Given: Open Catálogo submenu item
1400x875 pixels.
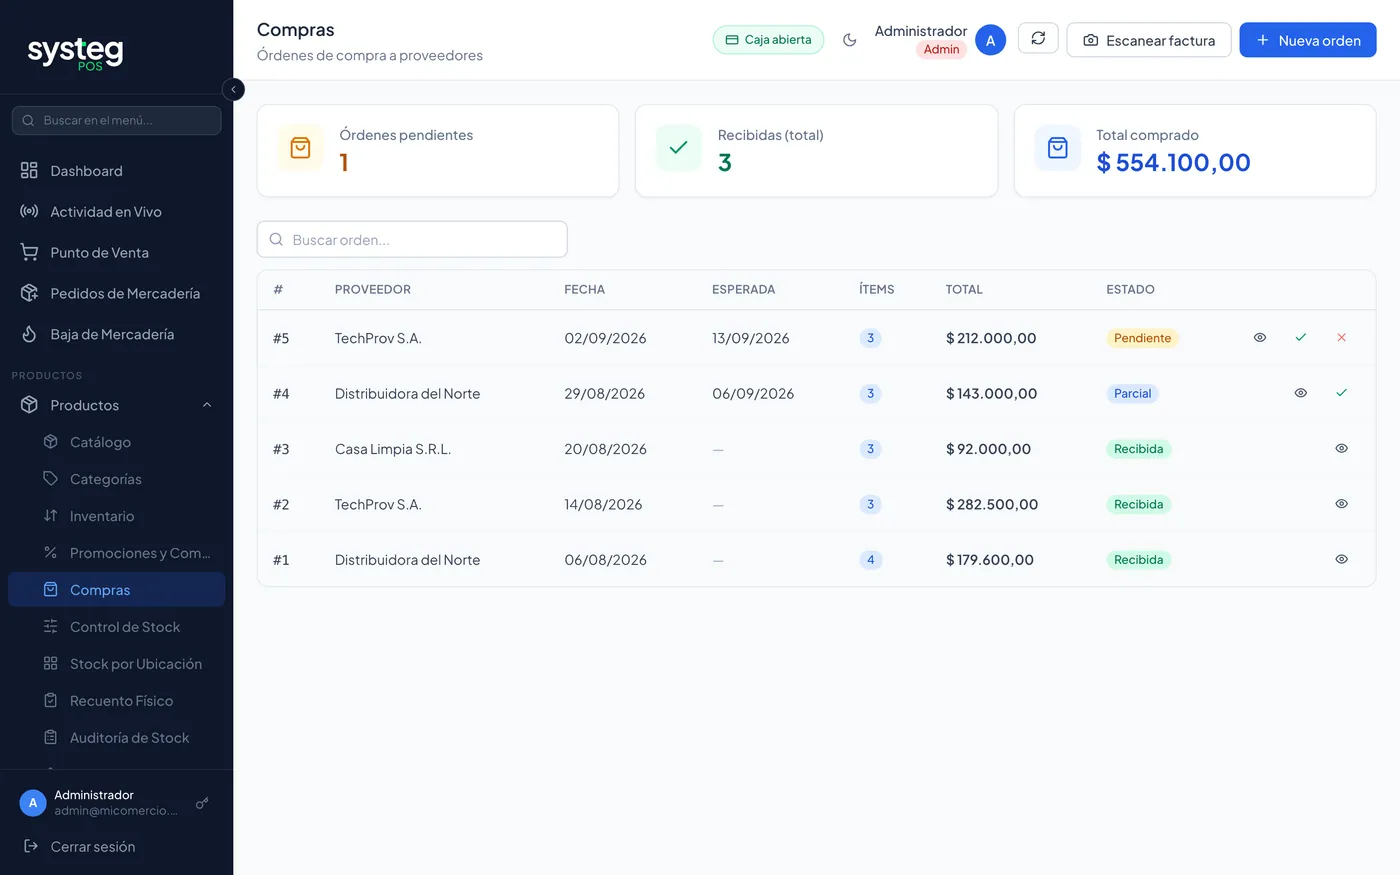Looking at the screenshot, I should pyautogui.click(x=116, y=442).
